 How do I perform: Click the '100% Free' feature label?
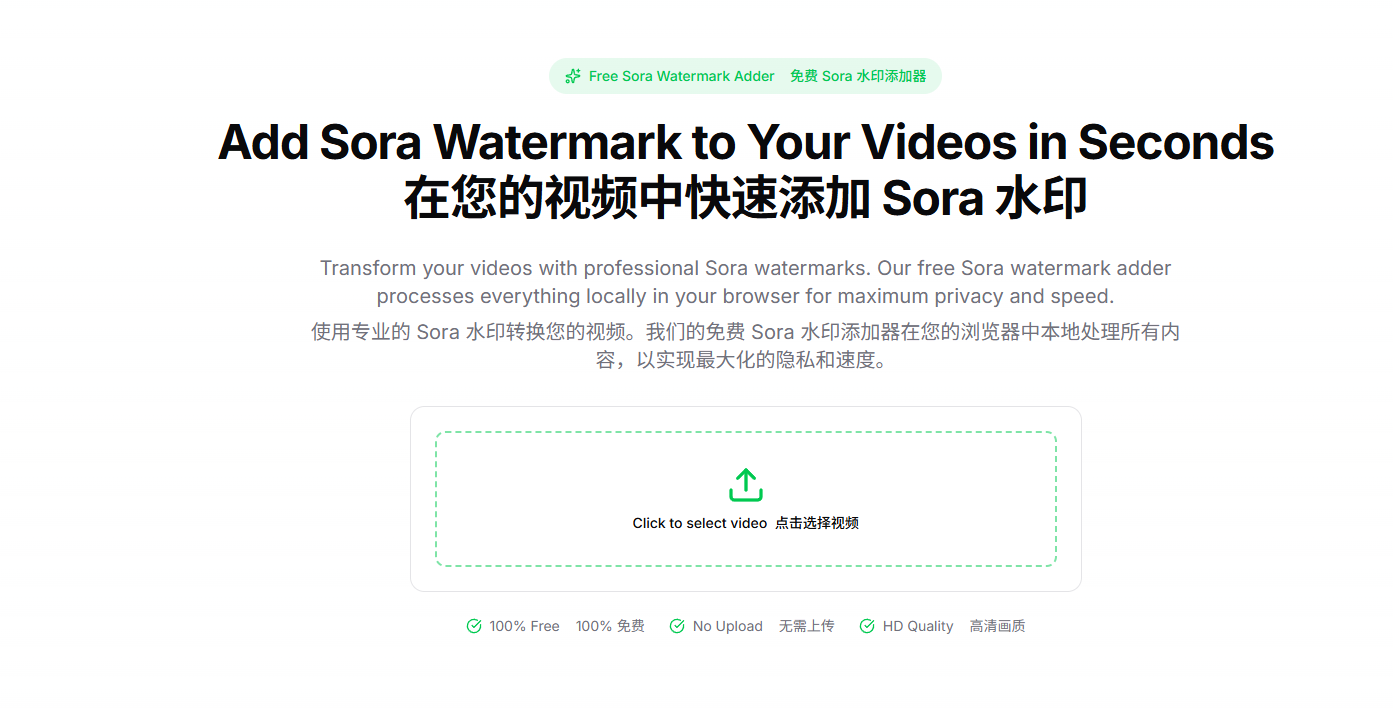[524, 626]
